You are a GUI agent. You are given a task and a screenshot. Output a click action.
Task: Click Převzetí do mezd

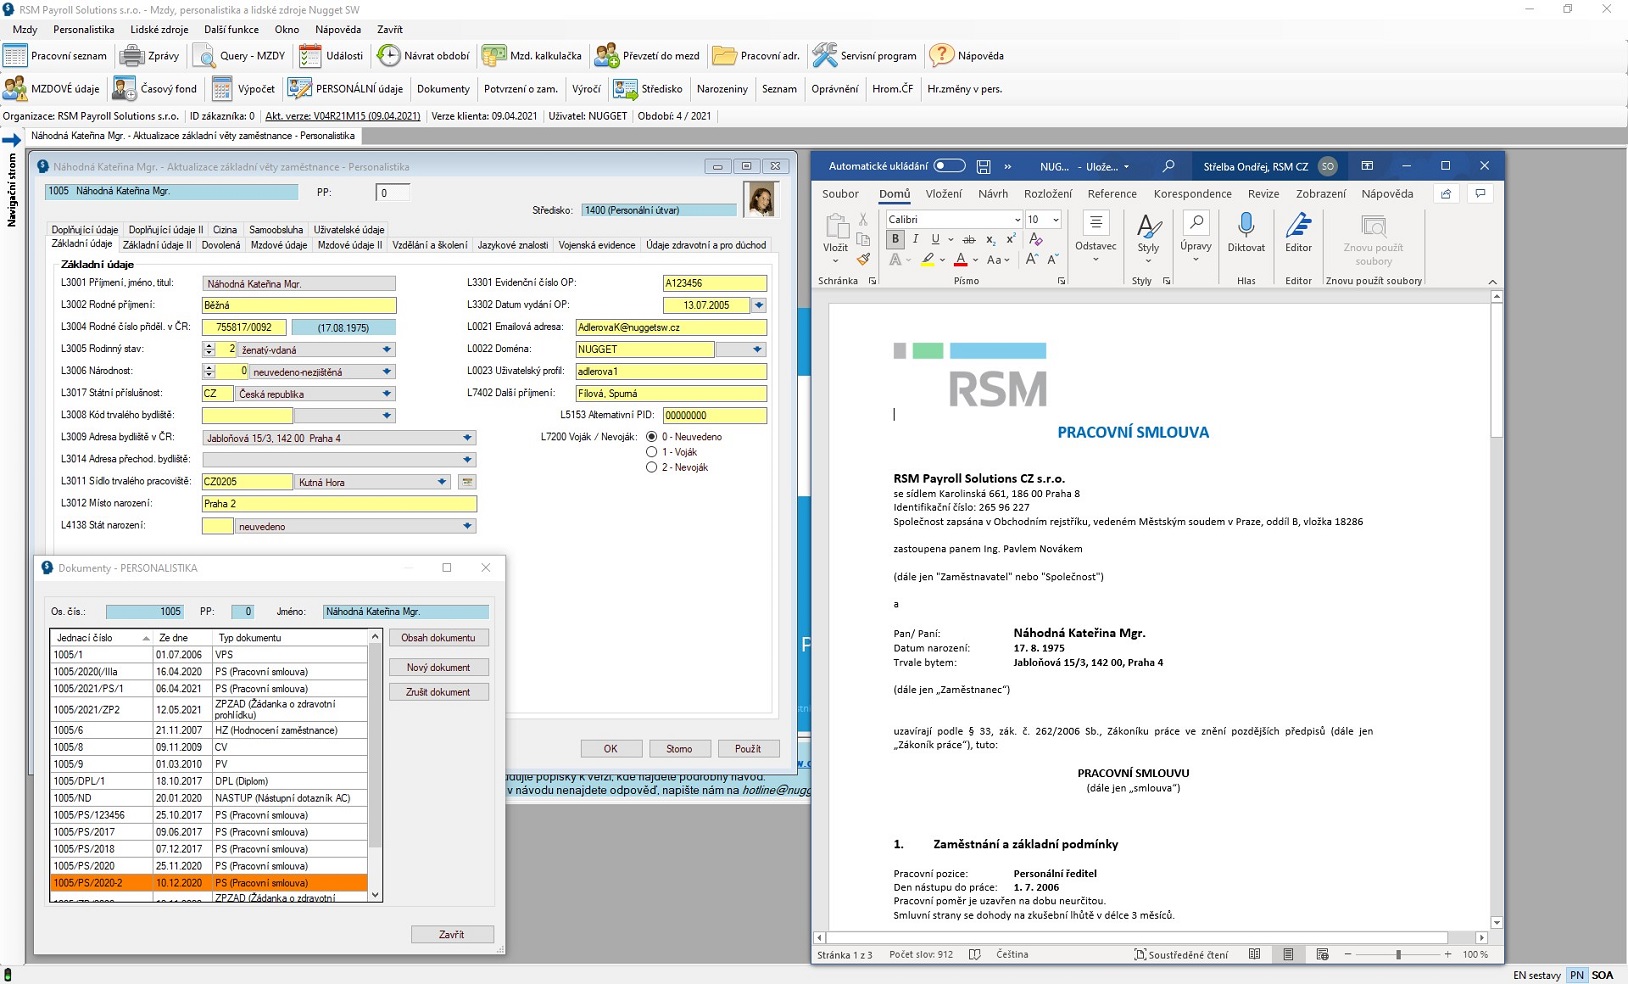647,56
